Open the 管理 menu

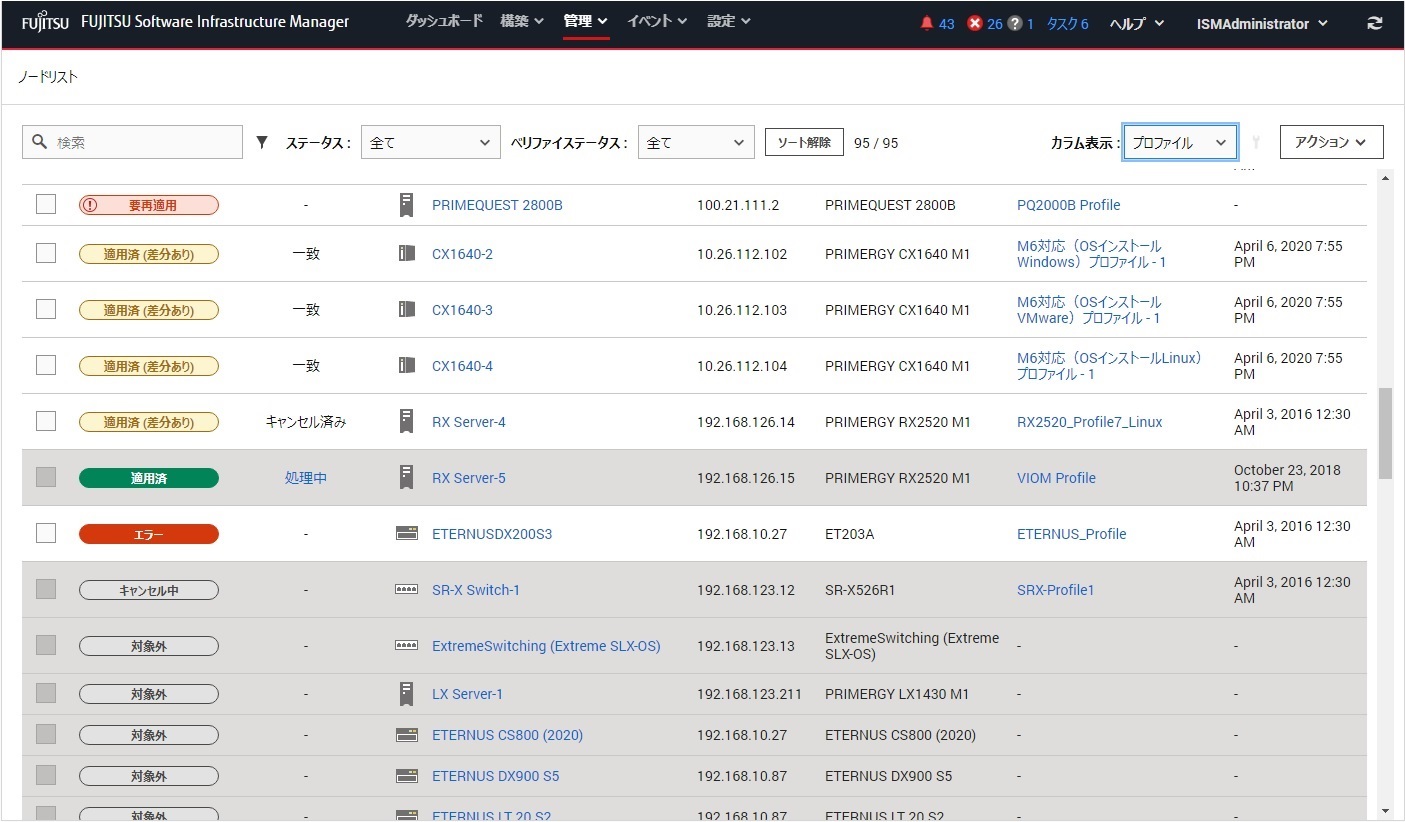[x=586, y=21]
